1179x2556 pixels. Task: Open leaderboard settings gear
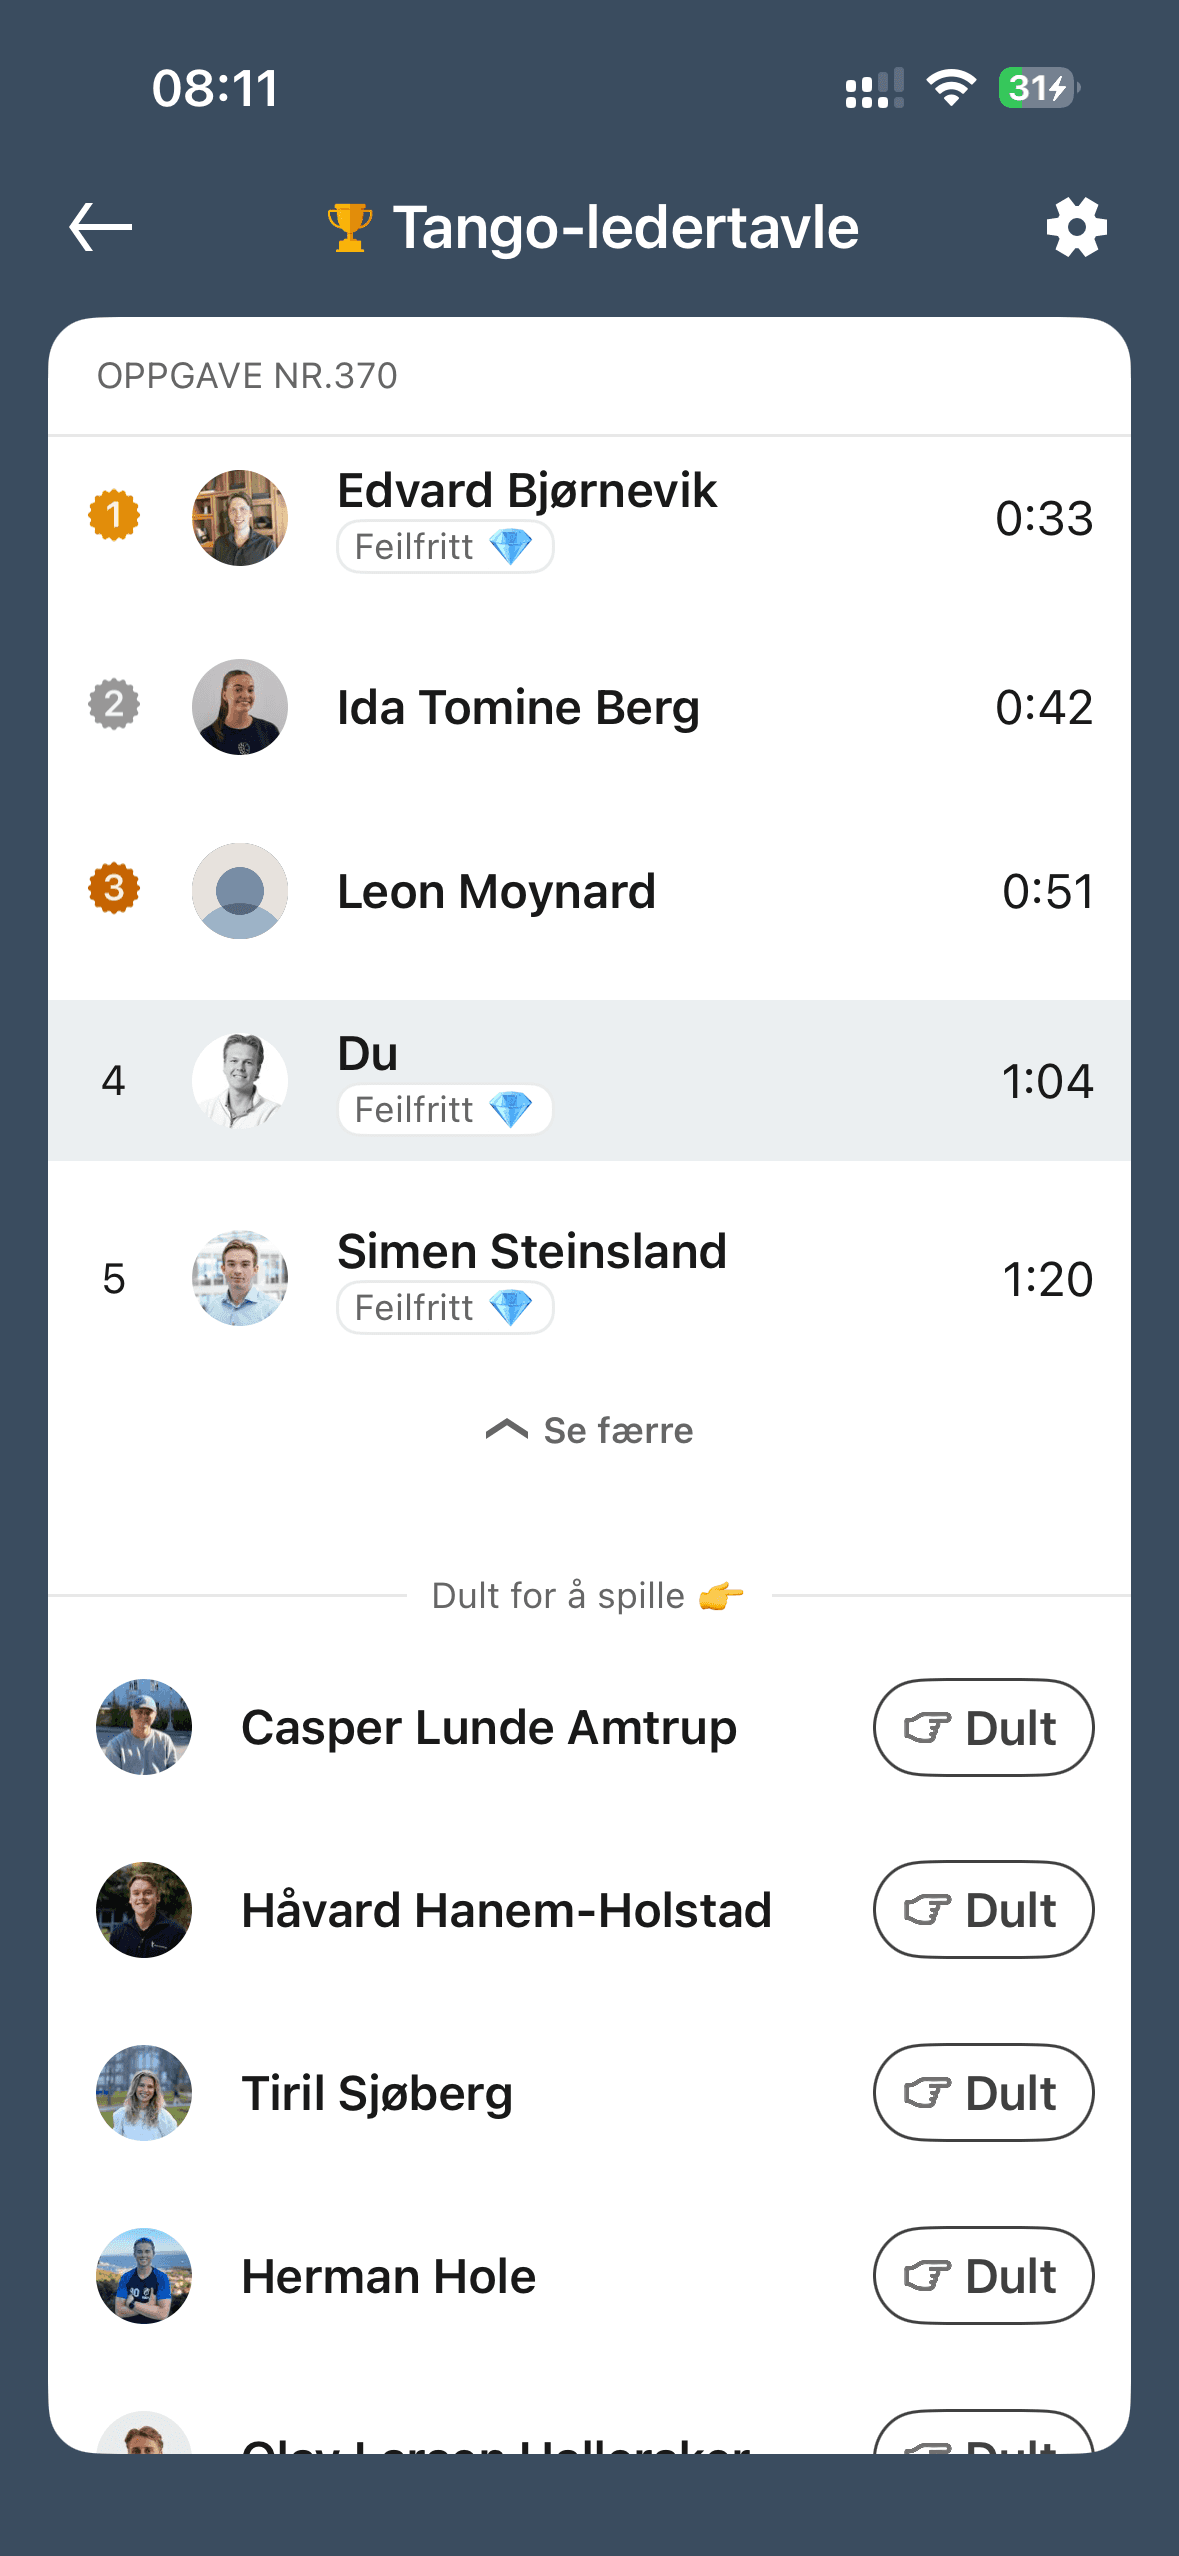(x=1076, y=227)
